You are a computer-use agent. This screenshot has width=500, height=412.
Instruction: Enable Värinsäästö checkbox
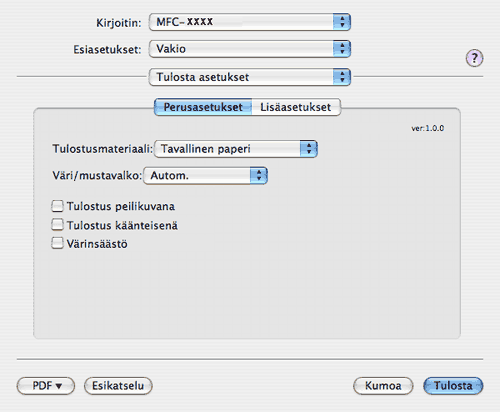pos(57,243)
